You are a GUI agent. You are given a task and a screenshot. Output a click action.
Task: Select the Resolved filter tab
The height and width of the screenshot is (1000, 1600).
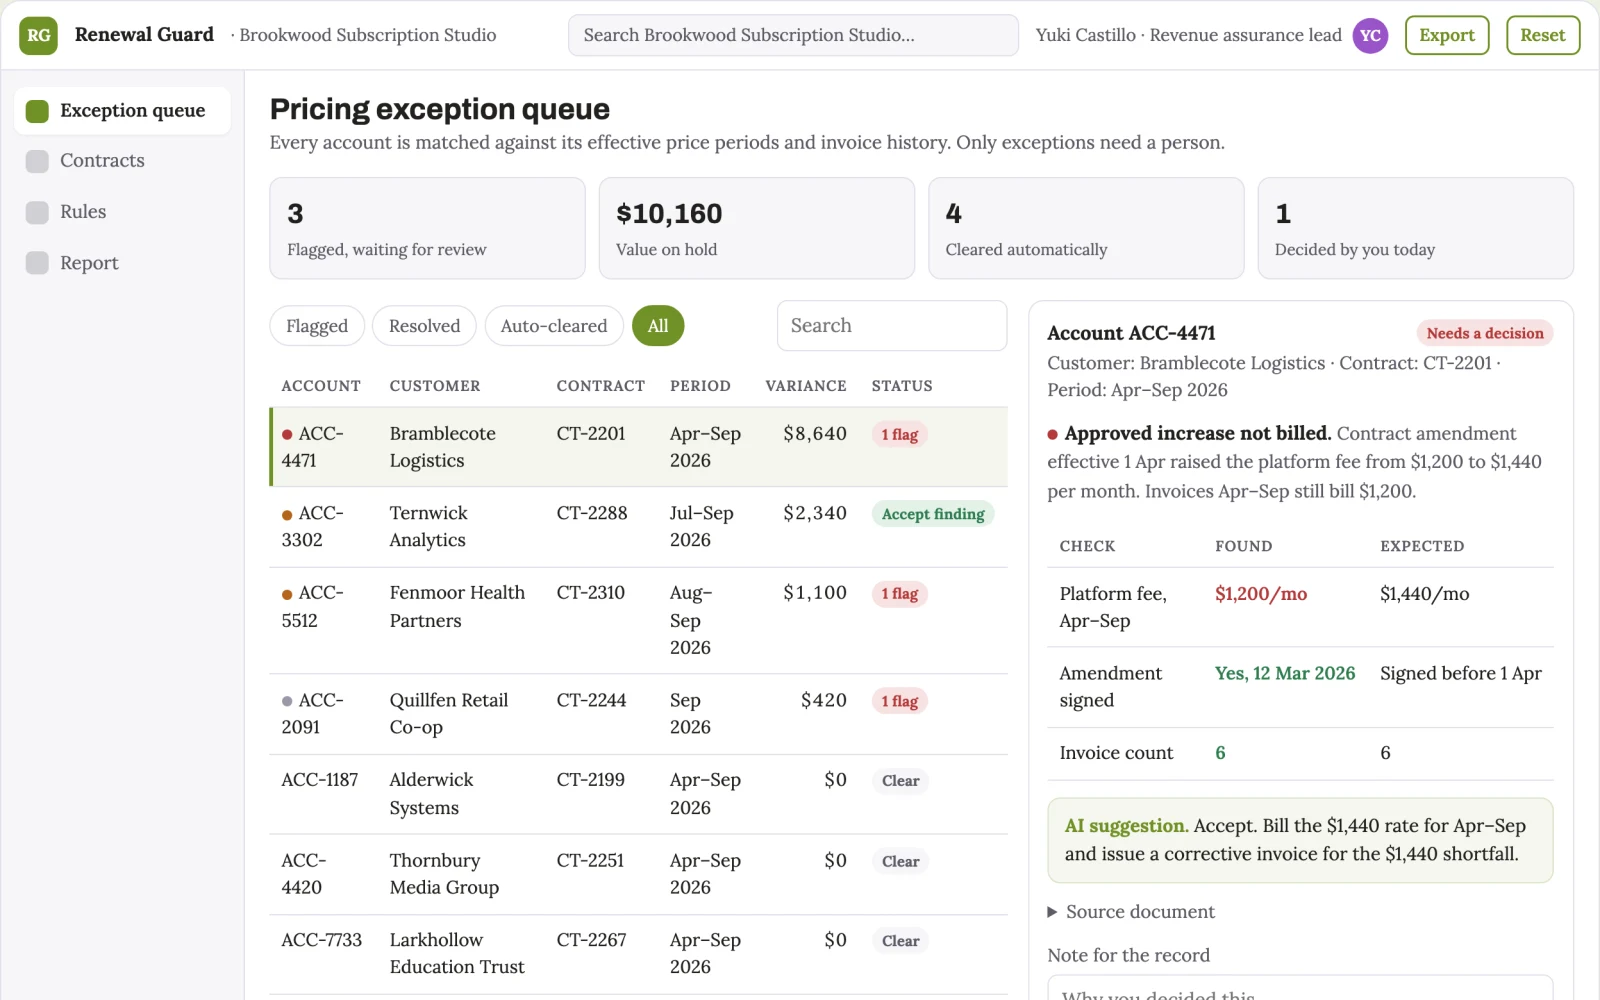click(x=424, y=326)
